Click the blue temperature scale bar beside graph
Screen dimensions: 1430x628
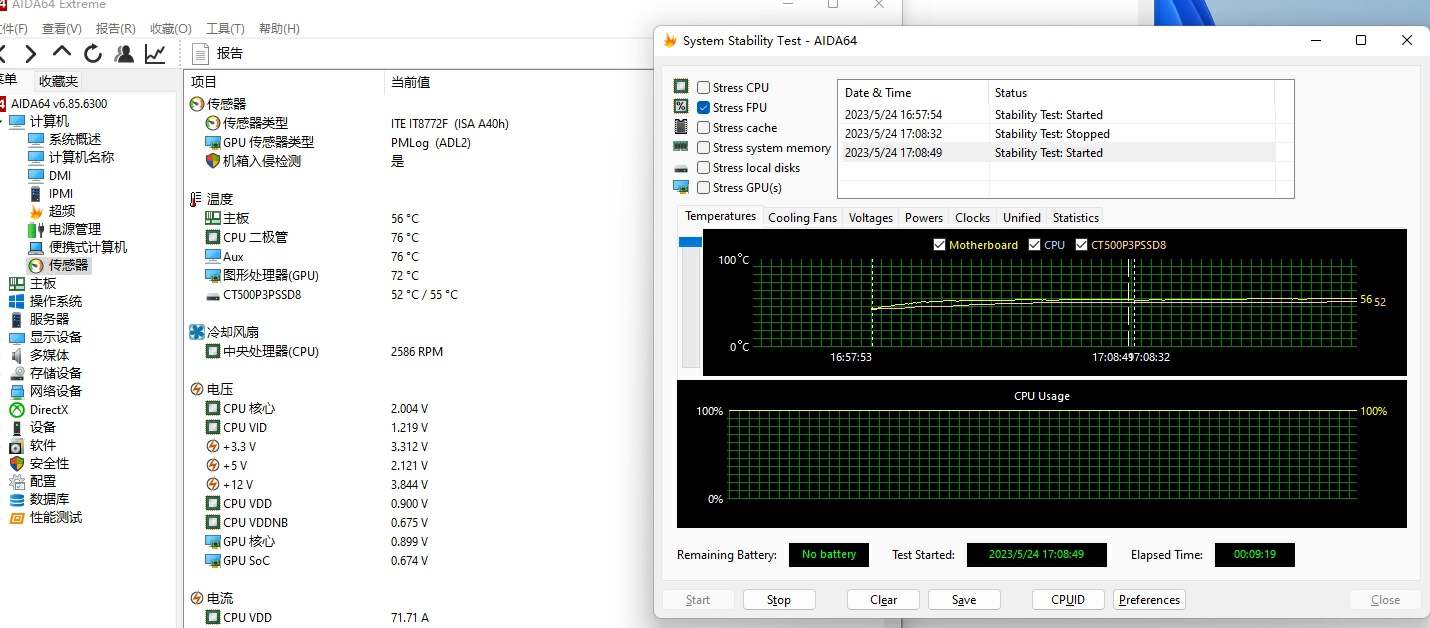pyautogui.click(x=691, y=242)
